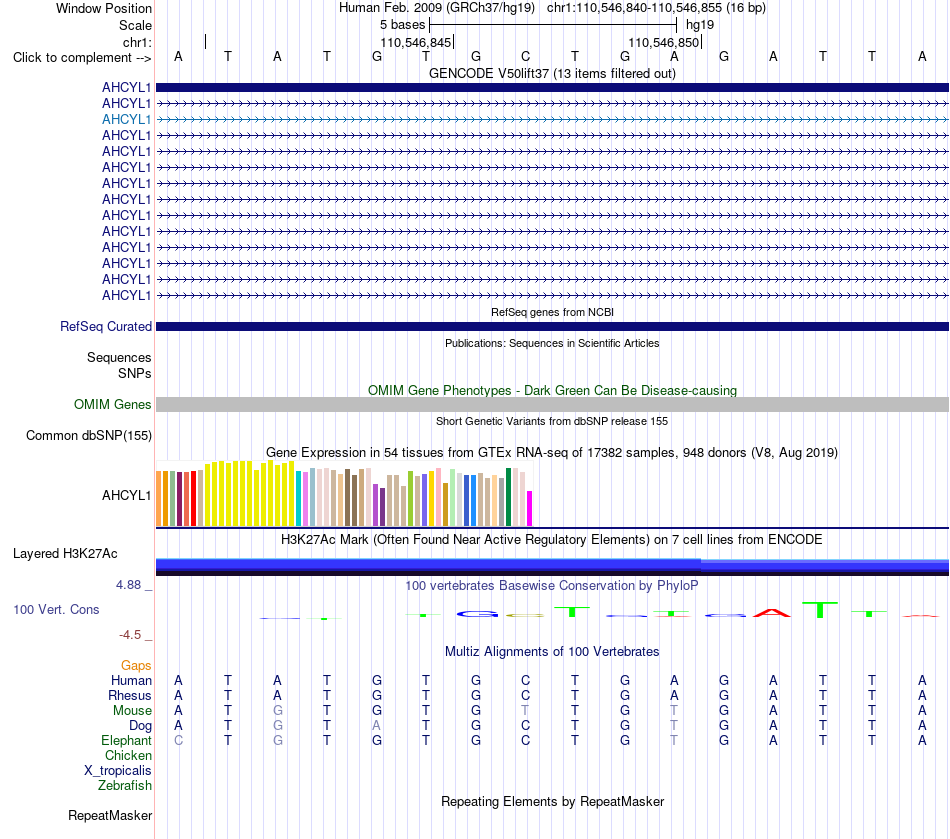Select the "Chicken" alignment row label
This screenshot has width=950, height=839.
[x=128, y=755]
